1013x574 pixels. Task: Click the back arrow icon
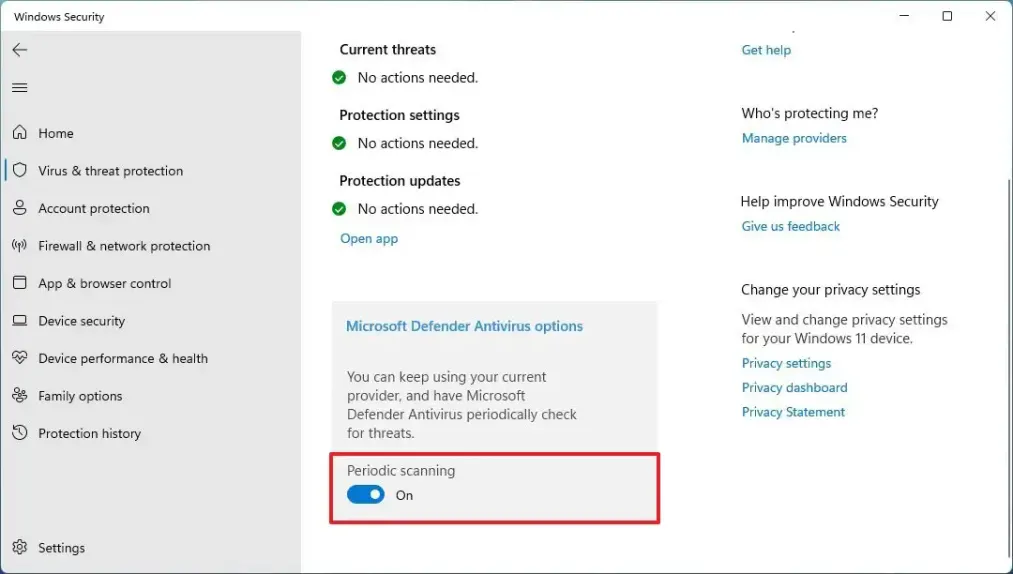coord(19,50)
